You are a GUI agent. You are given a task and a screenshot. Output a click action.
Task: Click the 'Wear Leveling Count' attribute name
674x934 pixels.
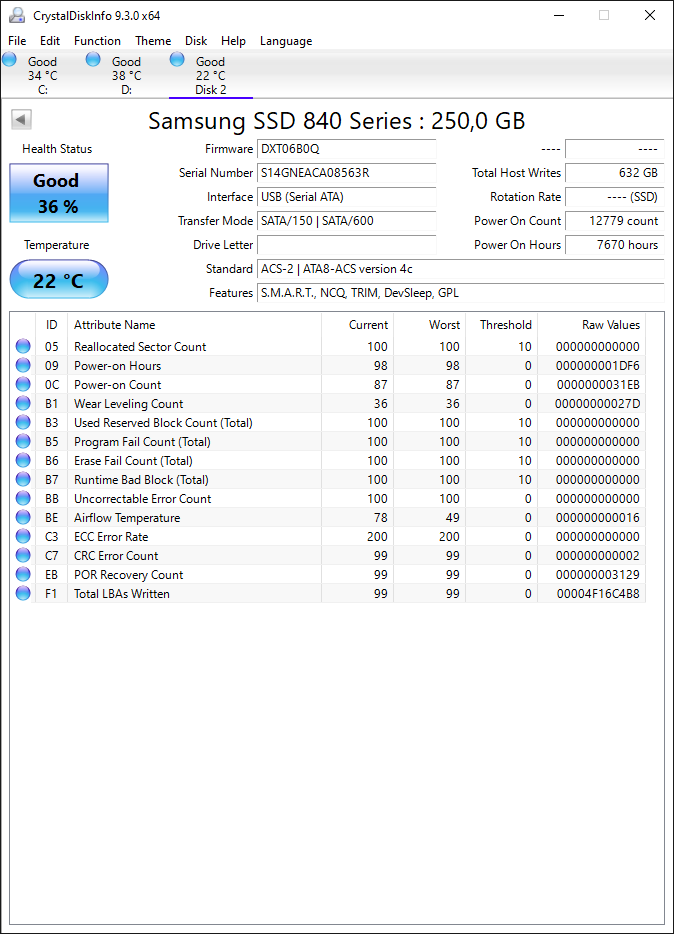click(x=129, y=404)
